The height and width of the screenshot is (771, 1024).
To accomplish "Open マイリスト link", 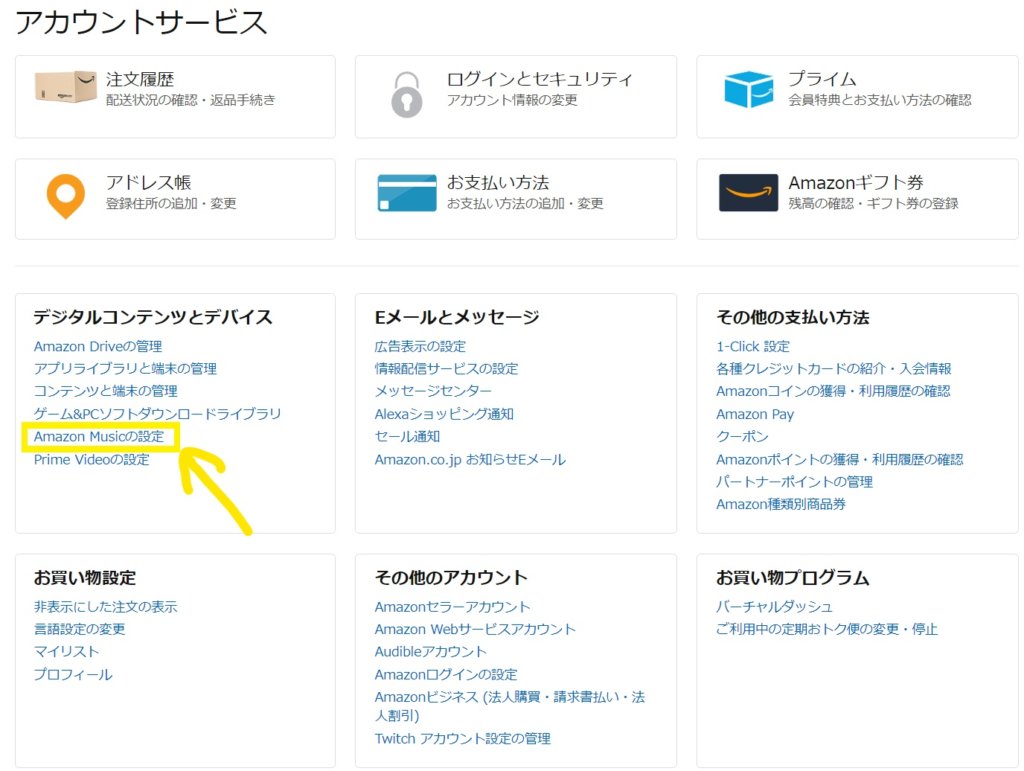I will pyautogui.click(x=67, y=652).
